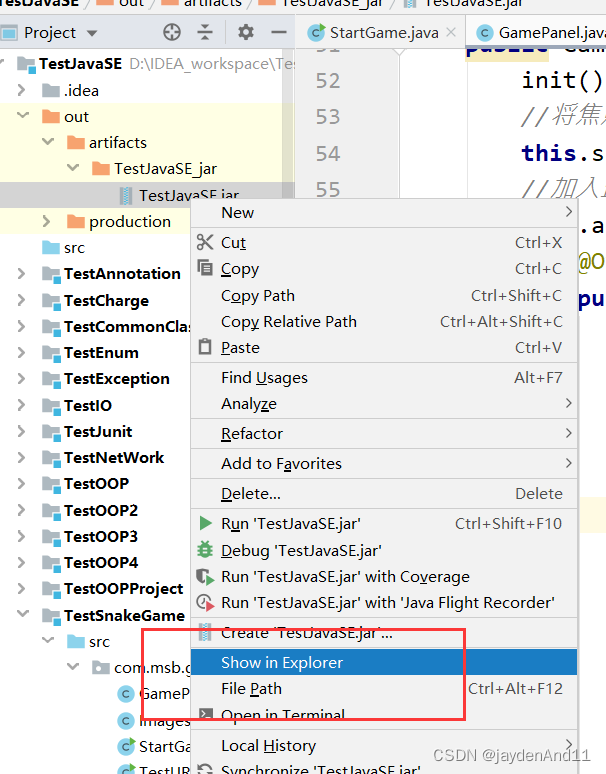This screenshot has height=774, width=606.
Task: Click line number 53 in gutter
Action: point(328,117)
